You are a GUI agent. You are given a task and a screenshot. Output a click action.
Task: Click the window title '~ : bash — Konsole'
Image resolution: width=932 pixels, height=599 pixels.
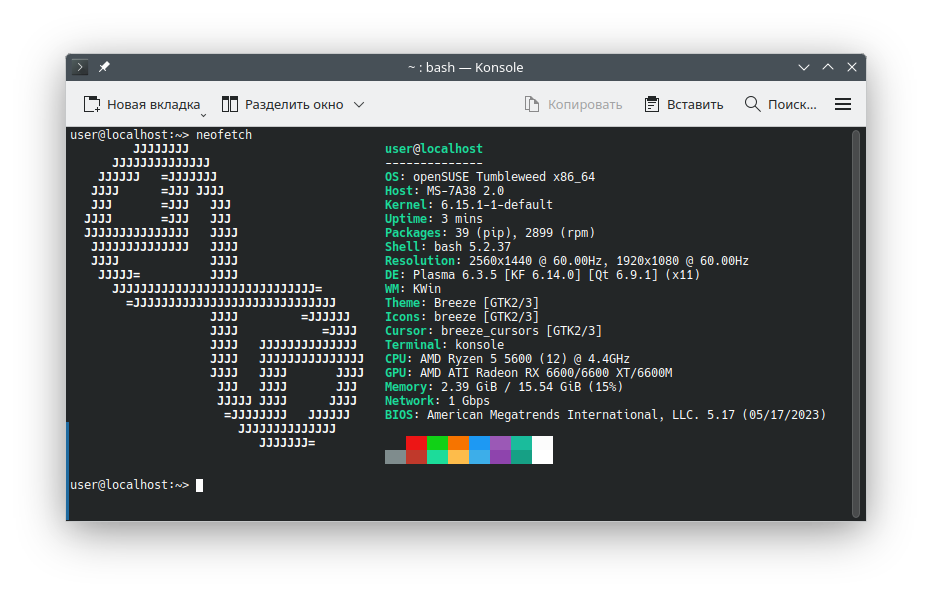click(x=465, y=67)
